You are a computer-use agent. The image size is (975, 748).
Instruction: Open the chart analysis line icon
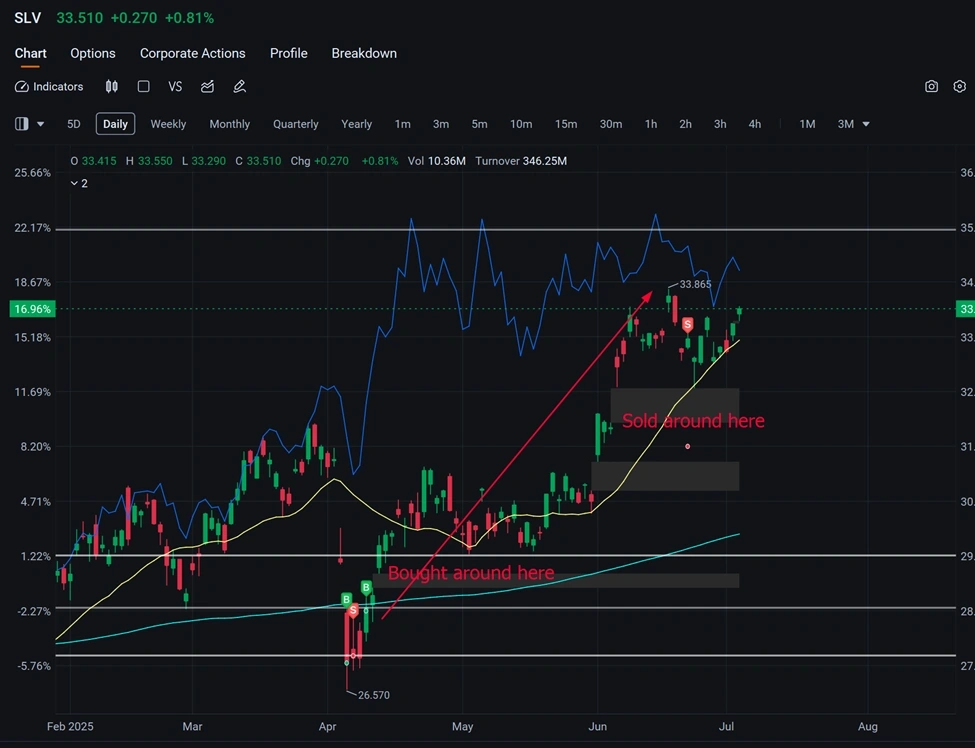(208, 86)
